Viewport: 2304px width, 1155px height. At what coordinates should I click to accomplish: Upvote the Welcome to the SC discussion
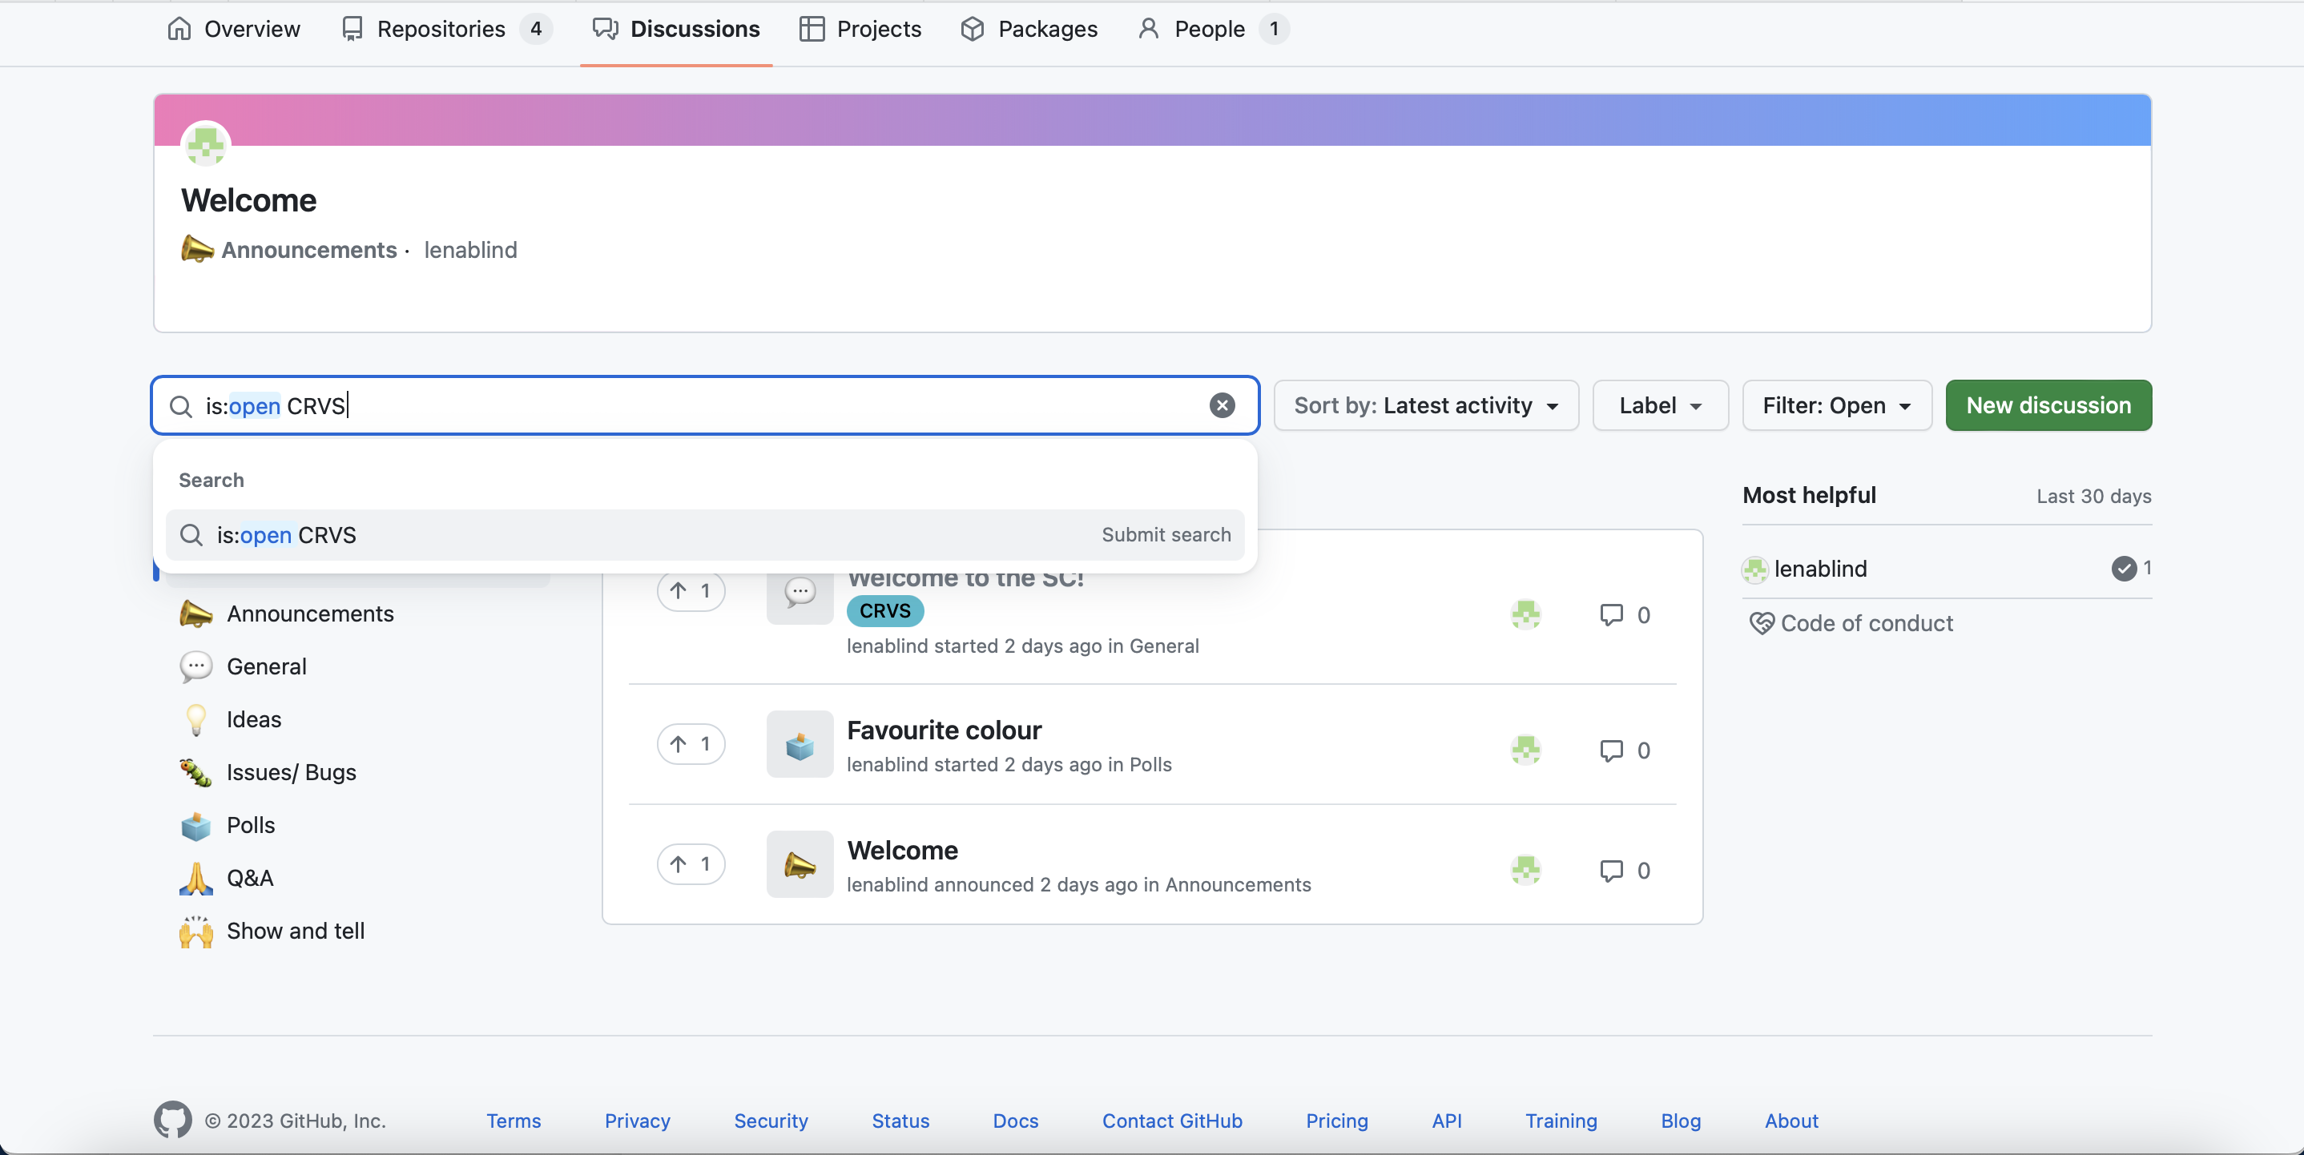(x=690, y=591)
